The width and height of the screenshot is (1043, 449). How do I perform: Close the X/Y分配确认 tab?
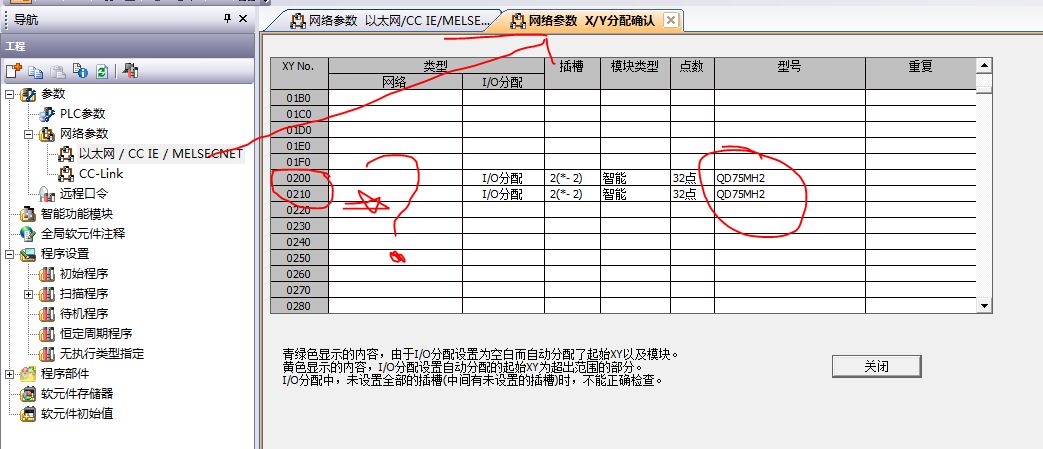pos(670,20)
